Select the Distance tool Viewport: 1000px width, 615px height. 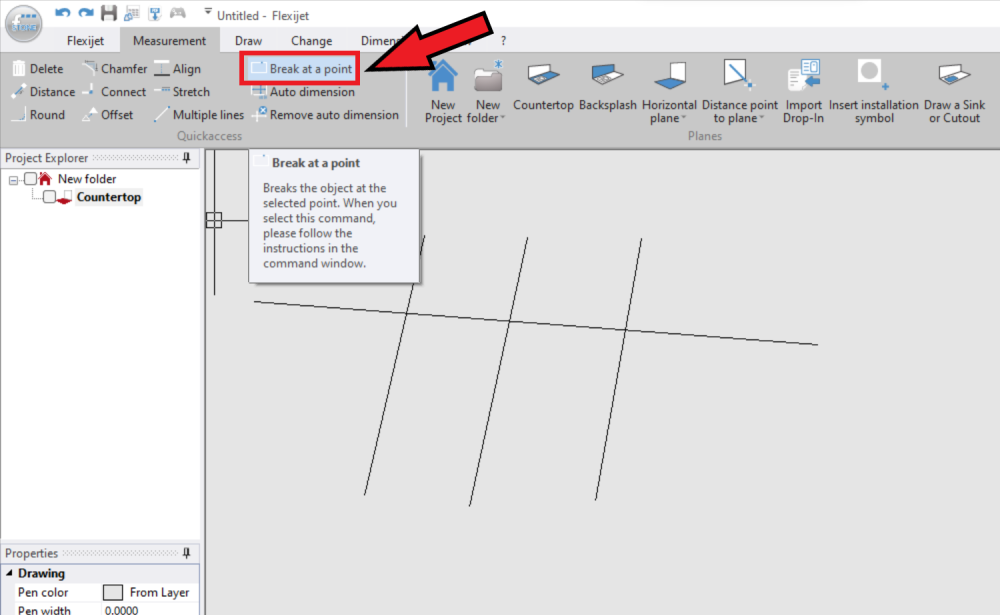[x=43, y=91]
